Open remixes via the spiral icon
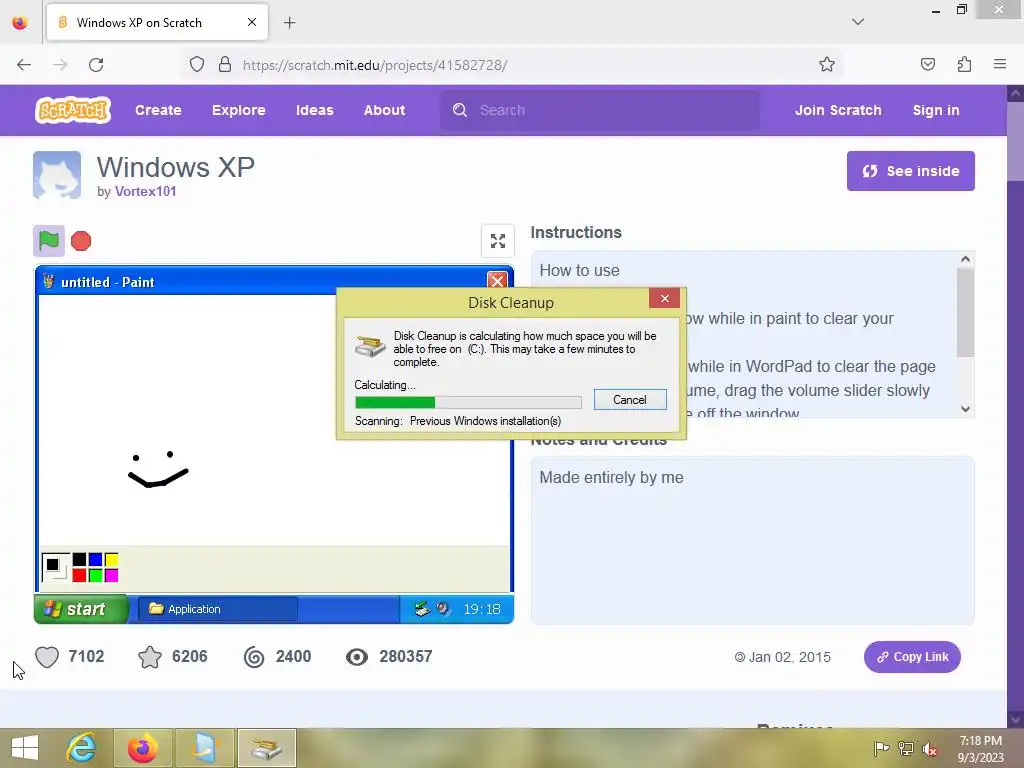Screen dimensions: 1024x768 click(x=254, y=656)
